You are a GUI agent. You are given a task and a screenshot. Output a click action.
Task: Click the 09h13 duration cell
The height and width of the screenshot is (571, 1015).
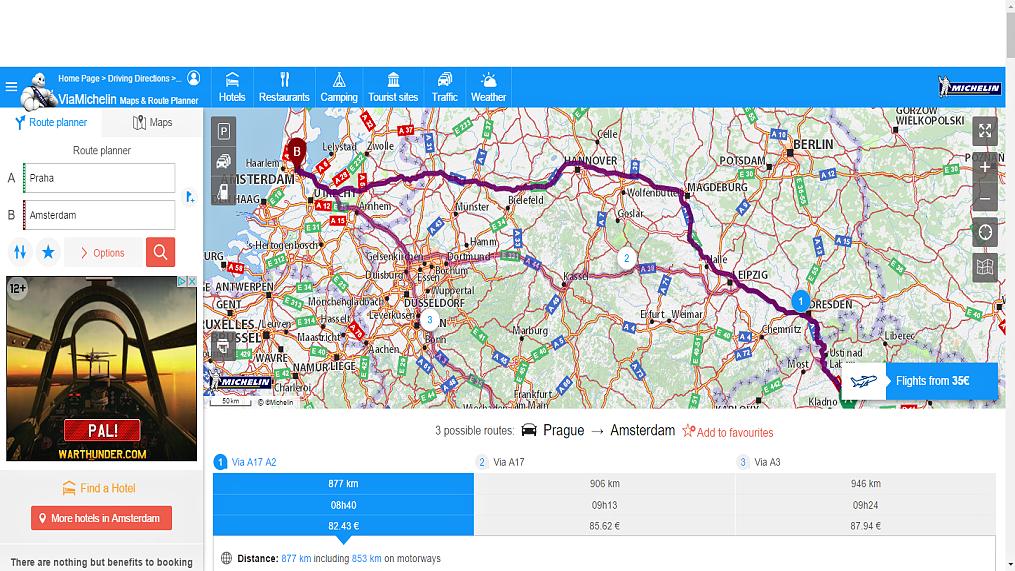(604, 505)
